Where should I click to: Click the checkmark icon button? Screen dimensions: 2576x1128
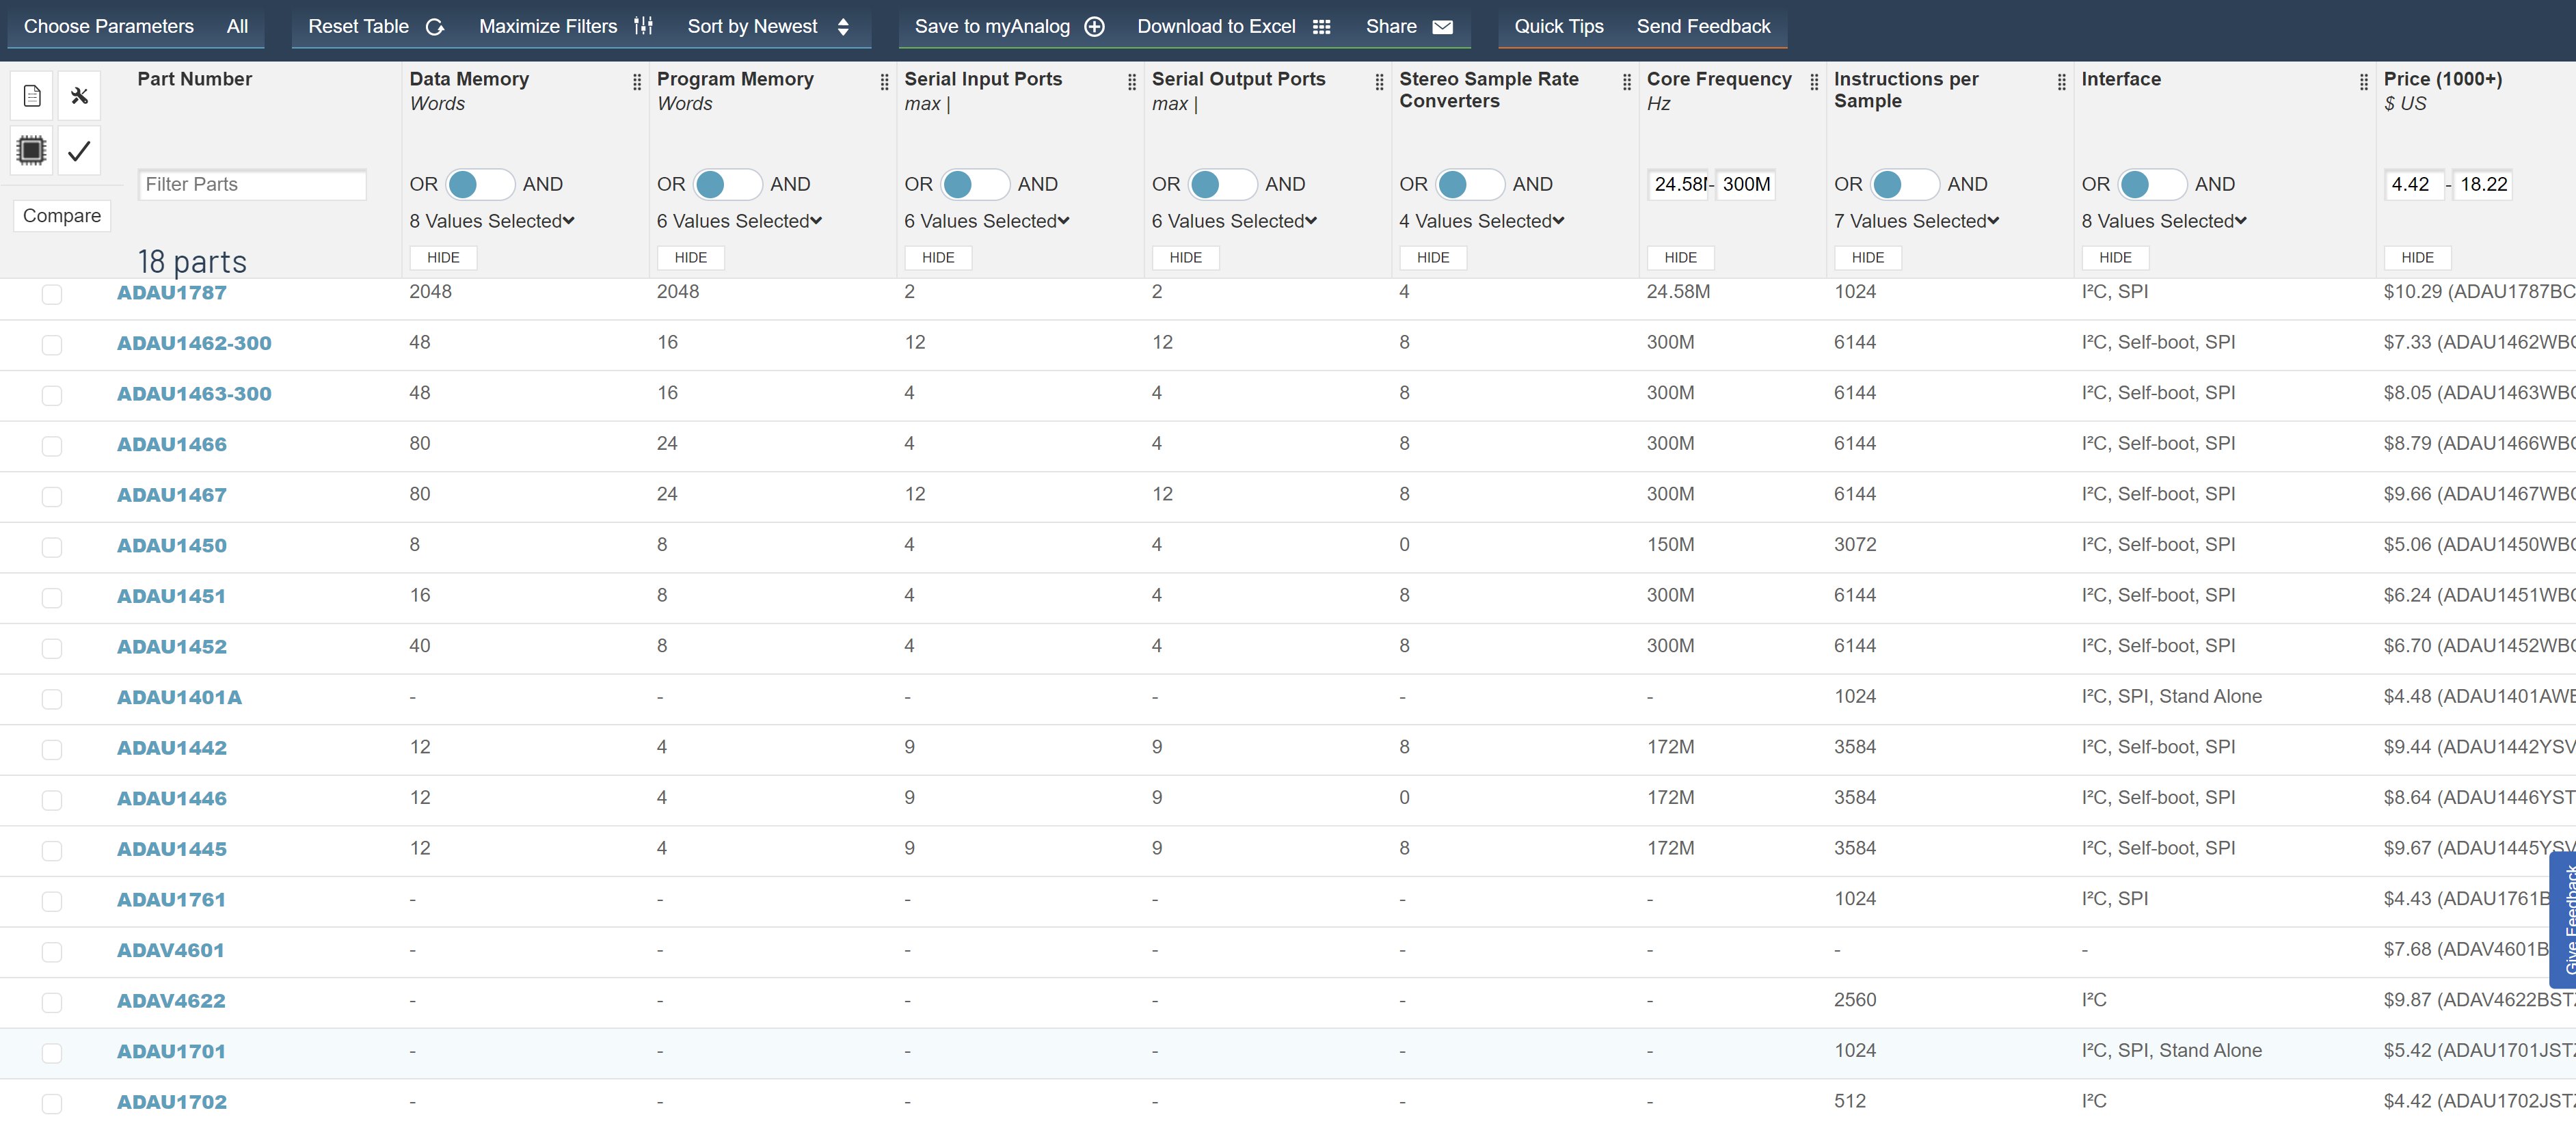coord(79,151)
